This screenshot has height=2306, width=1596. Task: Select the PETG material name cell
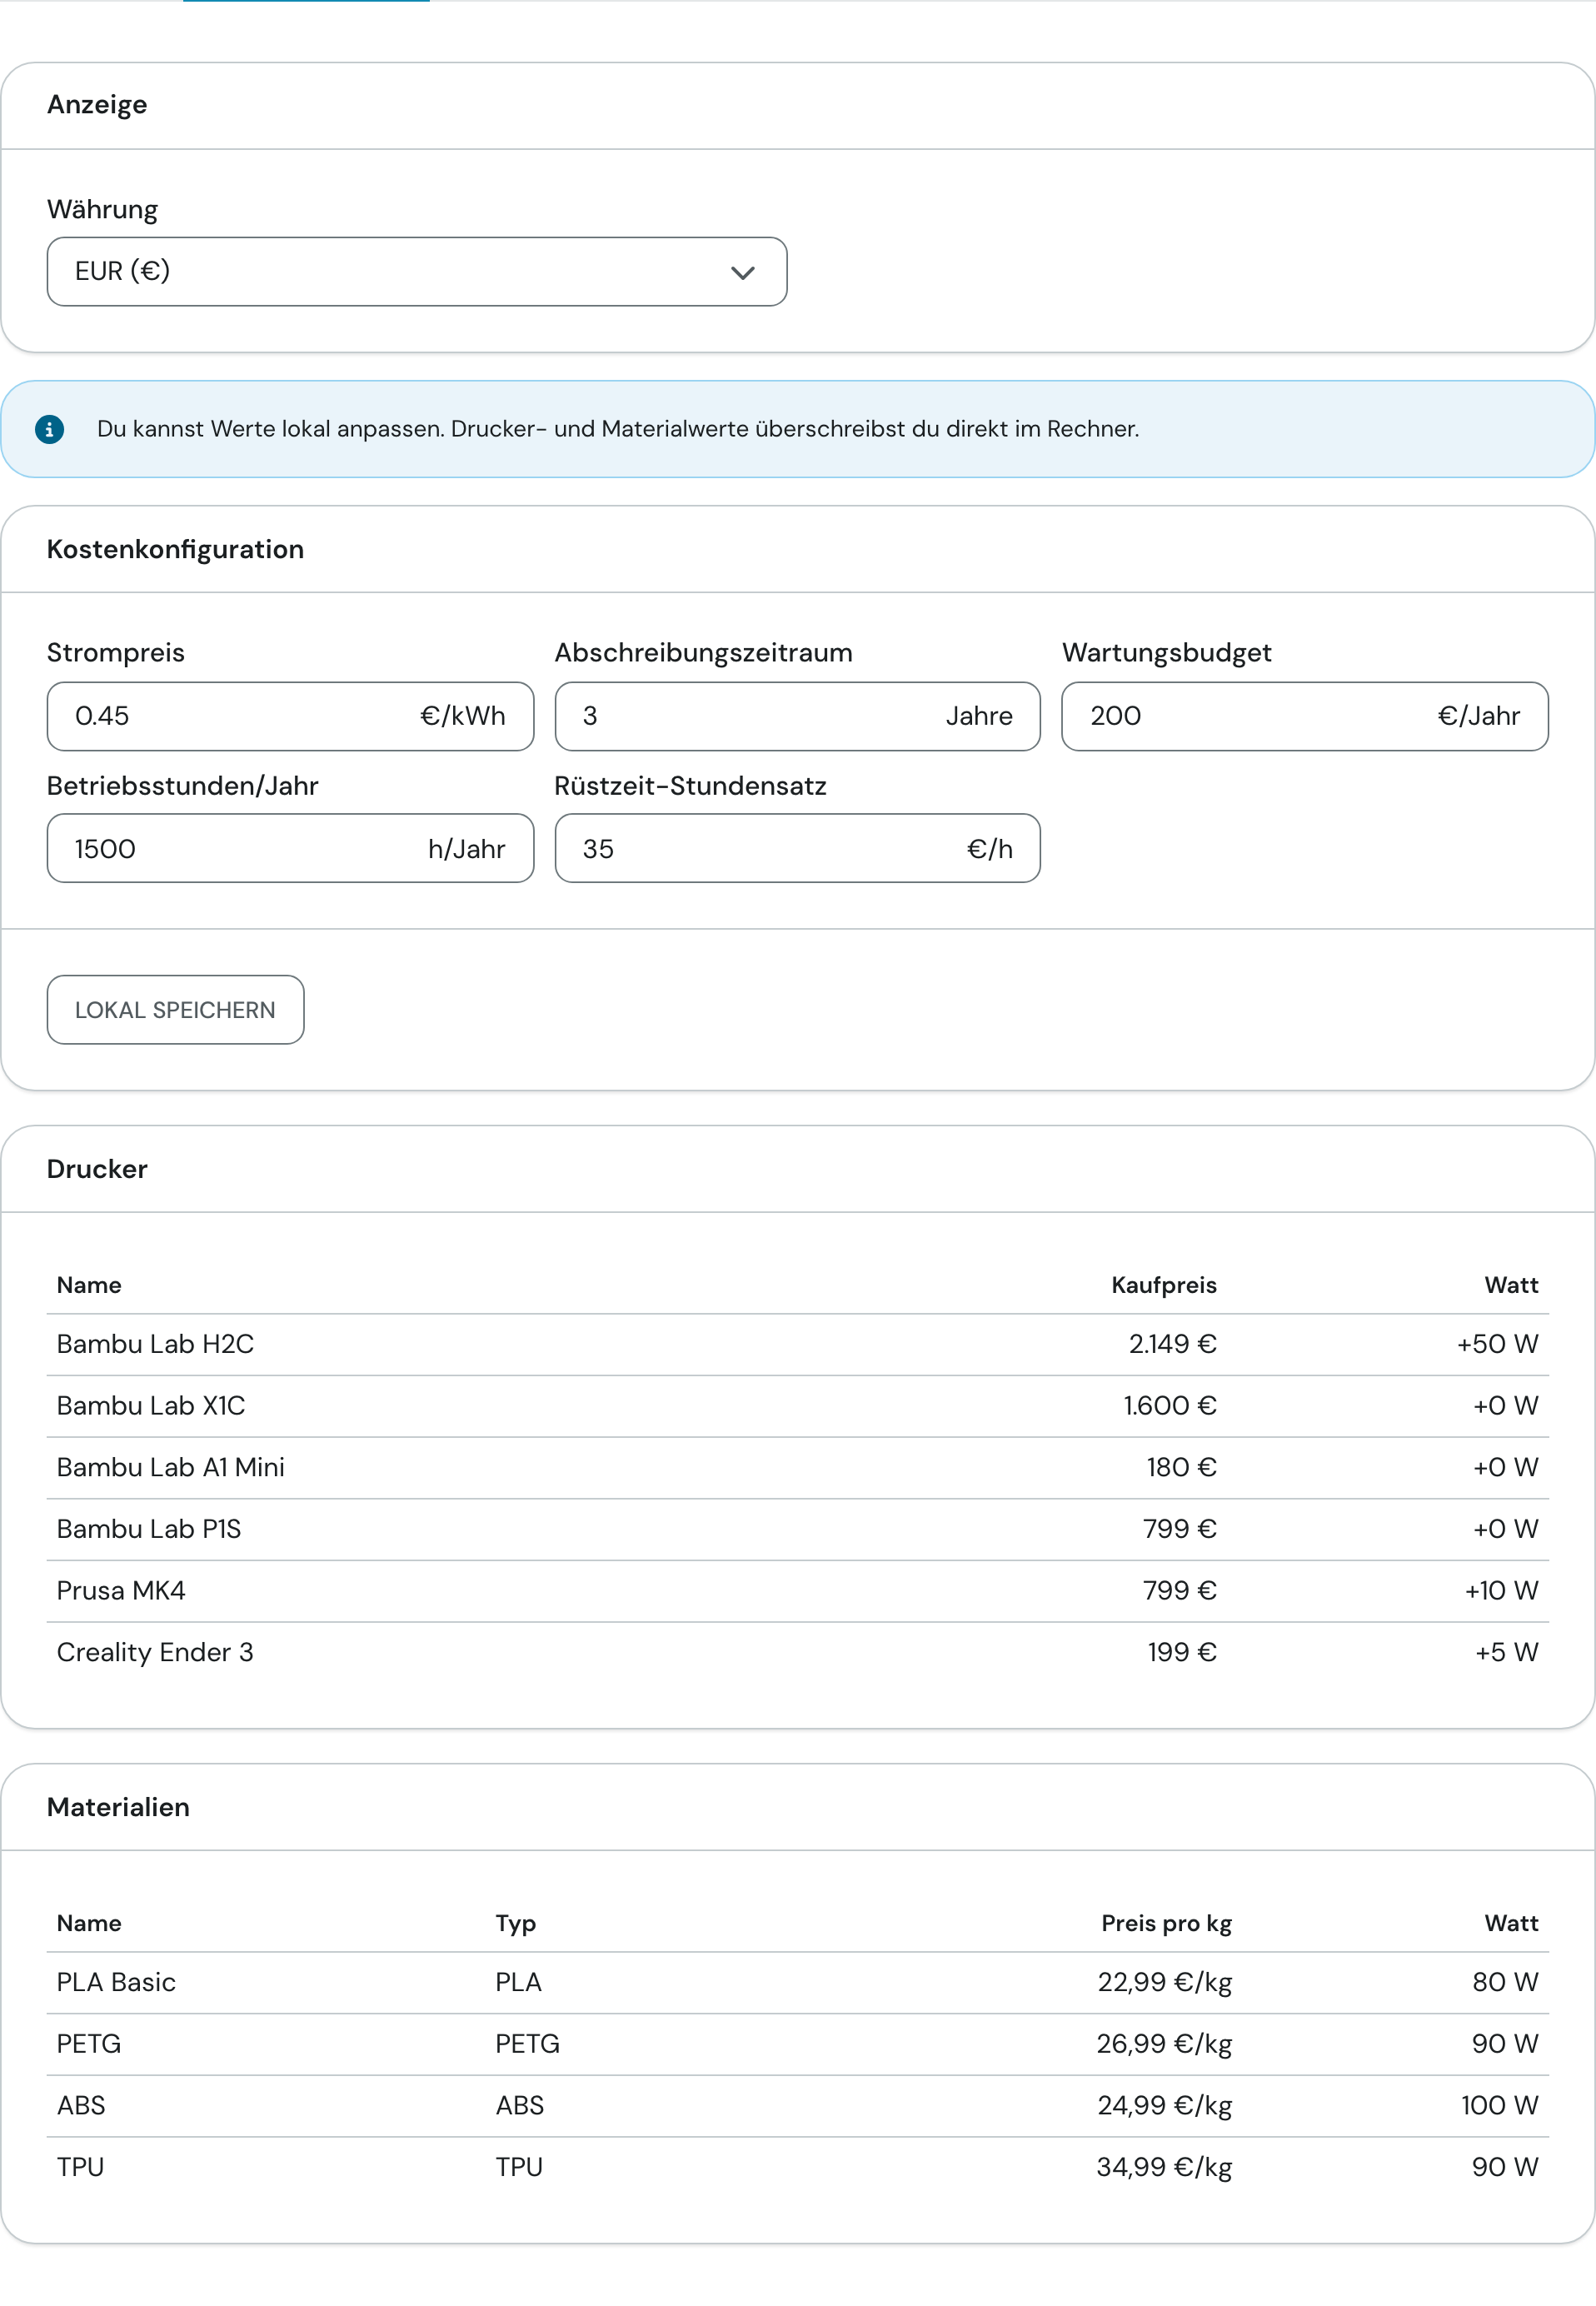click(89, 2044)
